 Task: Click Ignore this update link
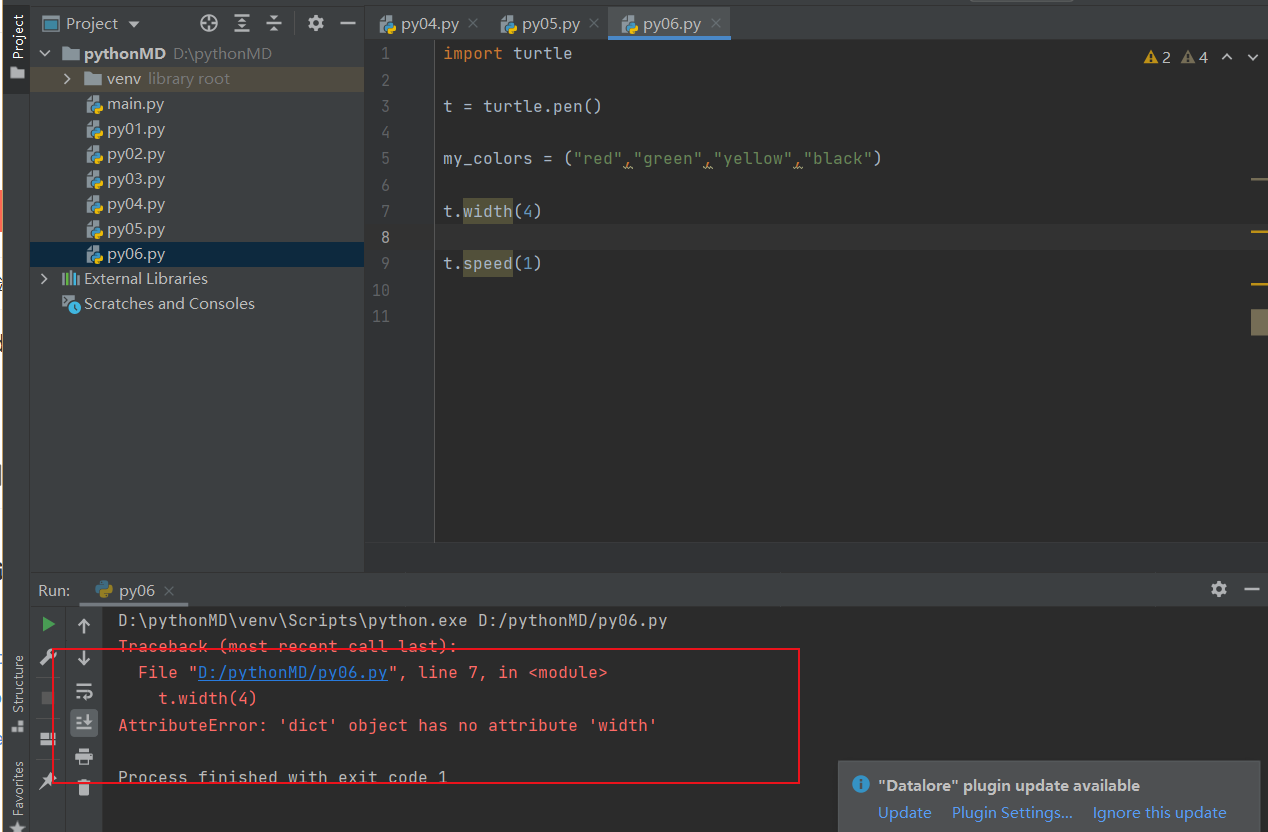(x=1159, y=813)
